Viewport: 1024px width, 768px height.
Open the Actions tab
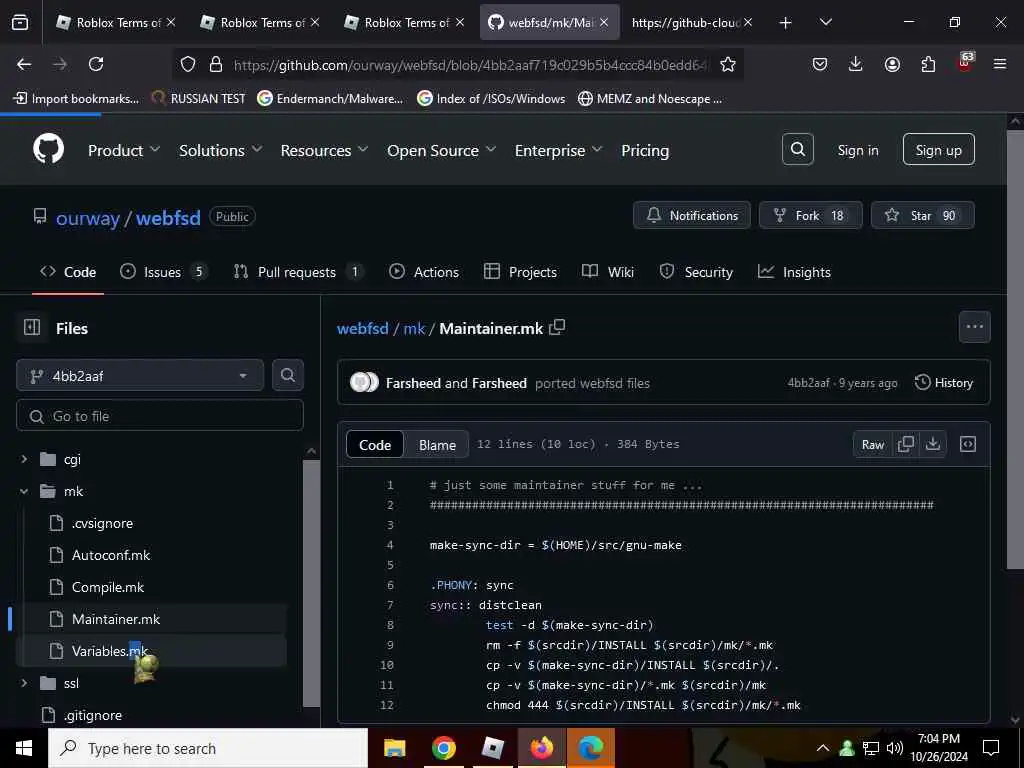424,272
